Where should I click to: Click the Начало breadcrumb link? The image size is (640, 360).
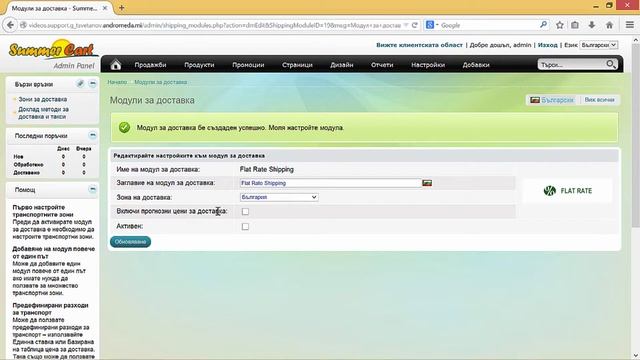[117, 82]
